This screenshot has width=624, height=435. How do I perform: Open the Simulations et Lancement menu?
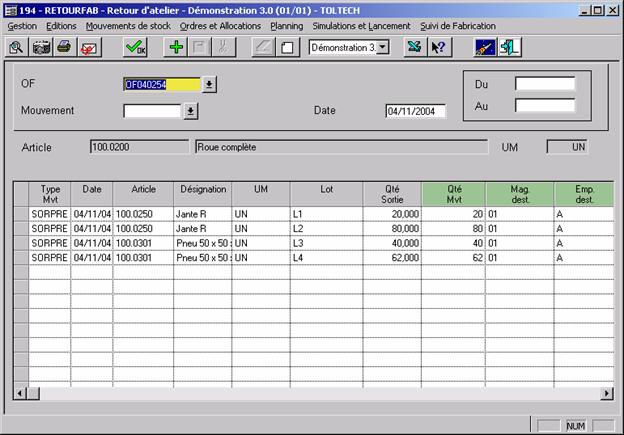[361, 26]
